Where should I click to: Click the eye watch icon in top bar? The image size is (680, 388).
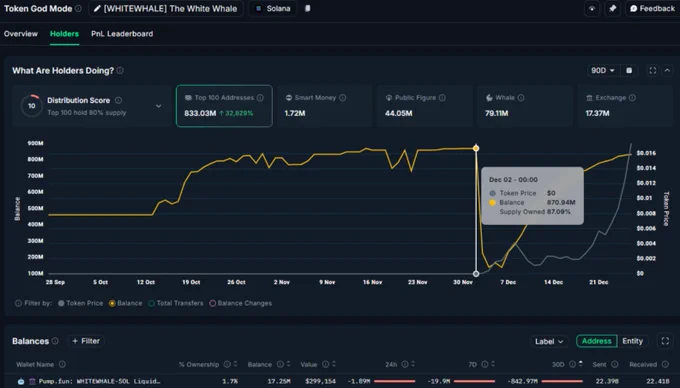point(592,8)
